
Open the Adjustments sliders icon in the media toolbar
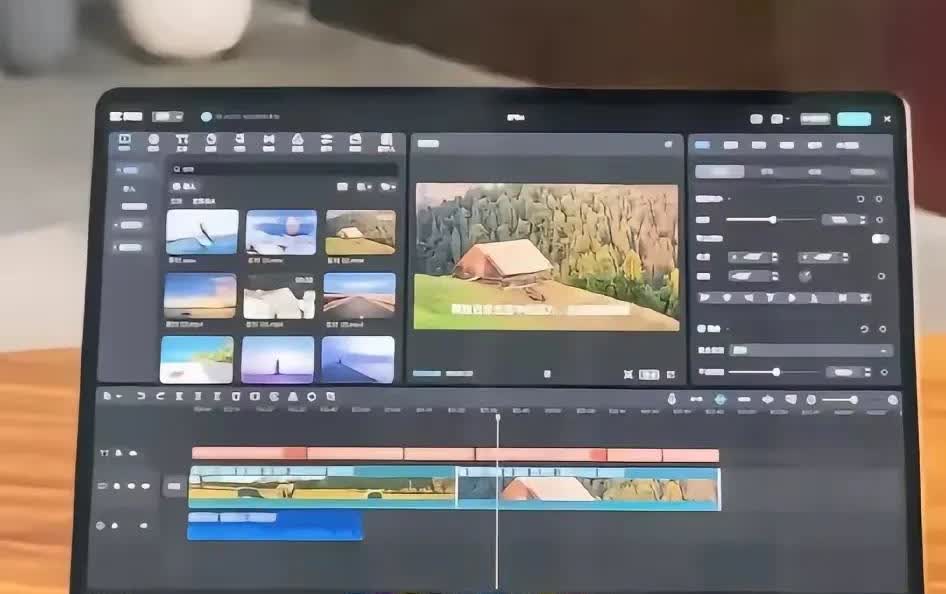(326, 142)
